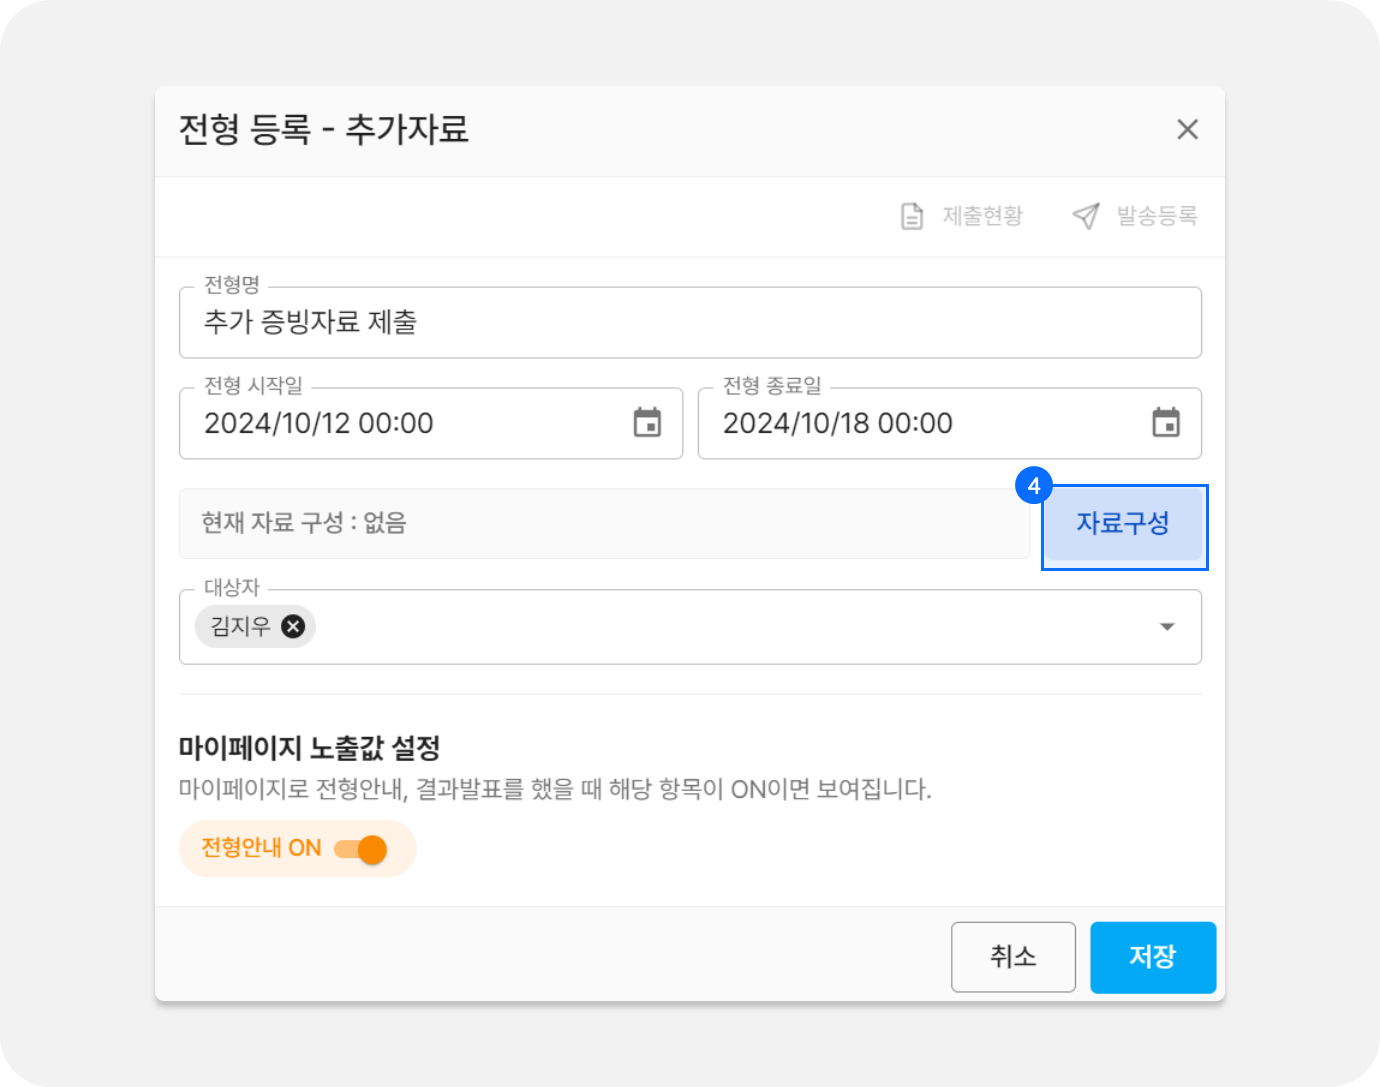Open the 발송등록 text tab
Viewport: 1380px width, 1087px height.
tap(1156, 216)
